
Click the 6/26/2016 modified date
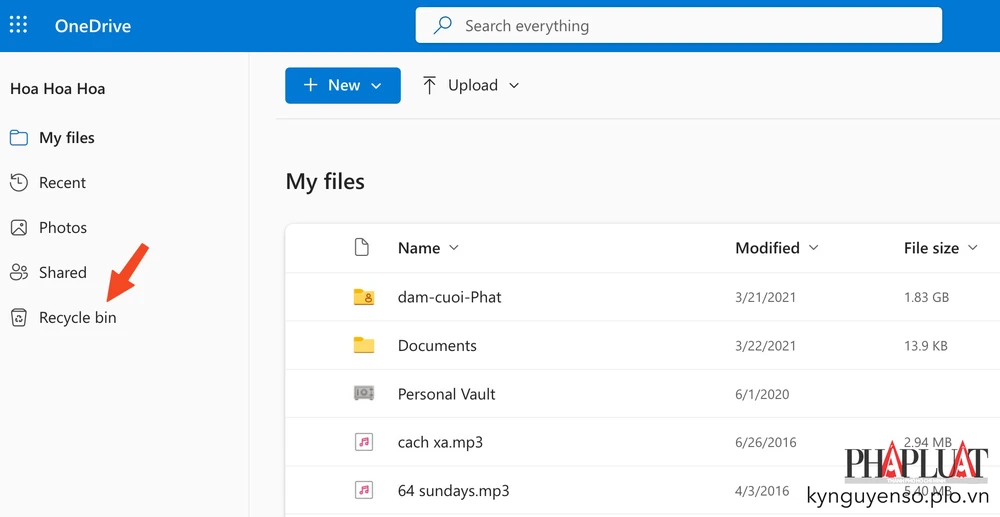click(765, 442)
